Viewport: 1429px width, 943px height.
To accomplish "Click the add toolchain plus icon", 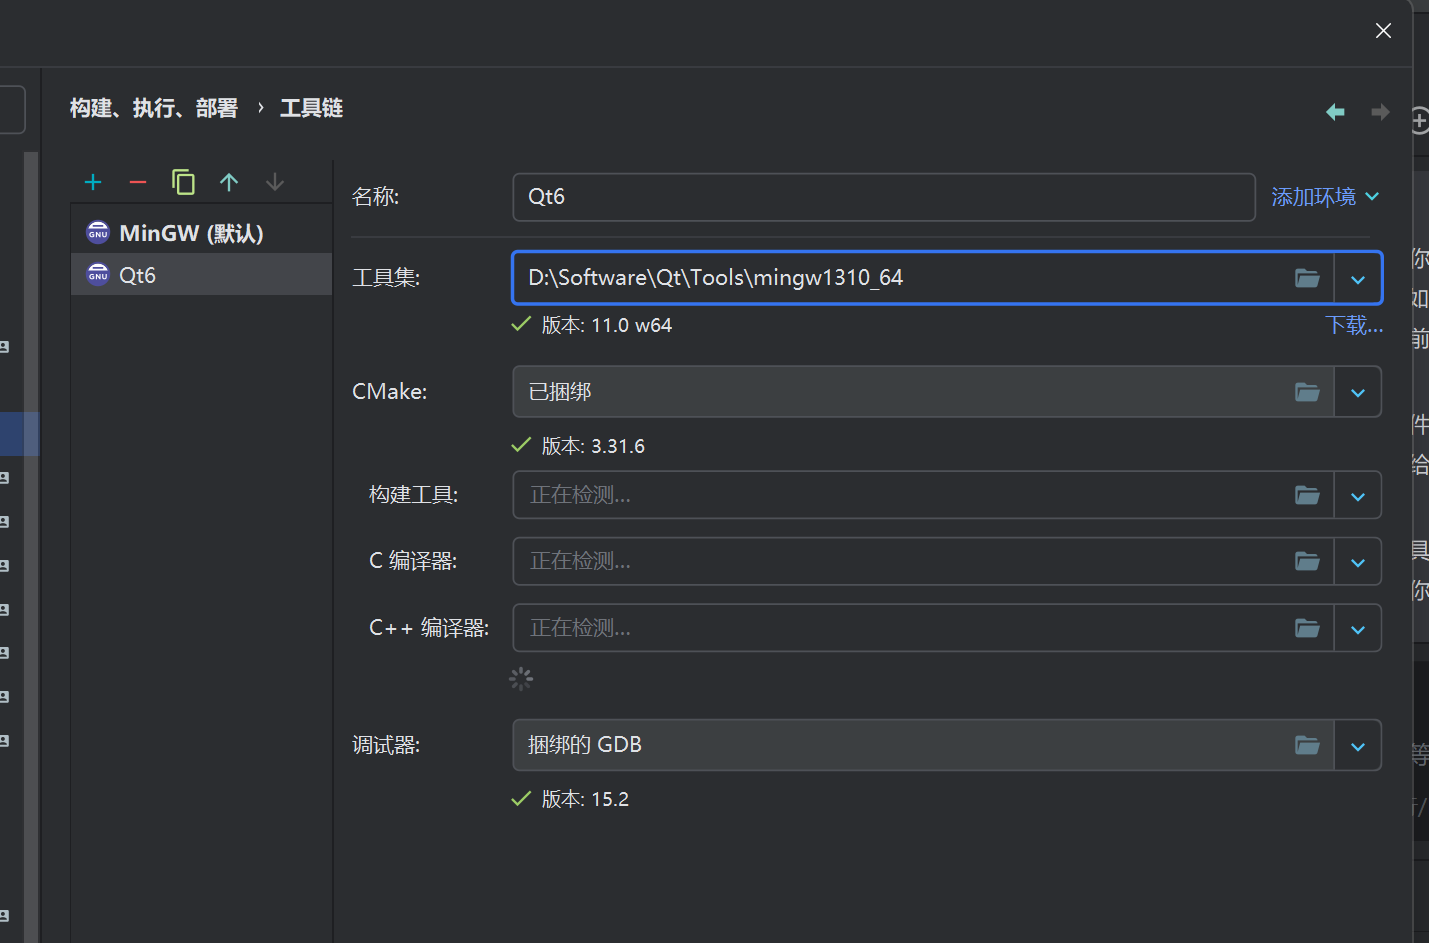I will coord(93,182).
